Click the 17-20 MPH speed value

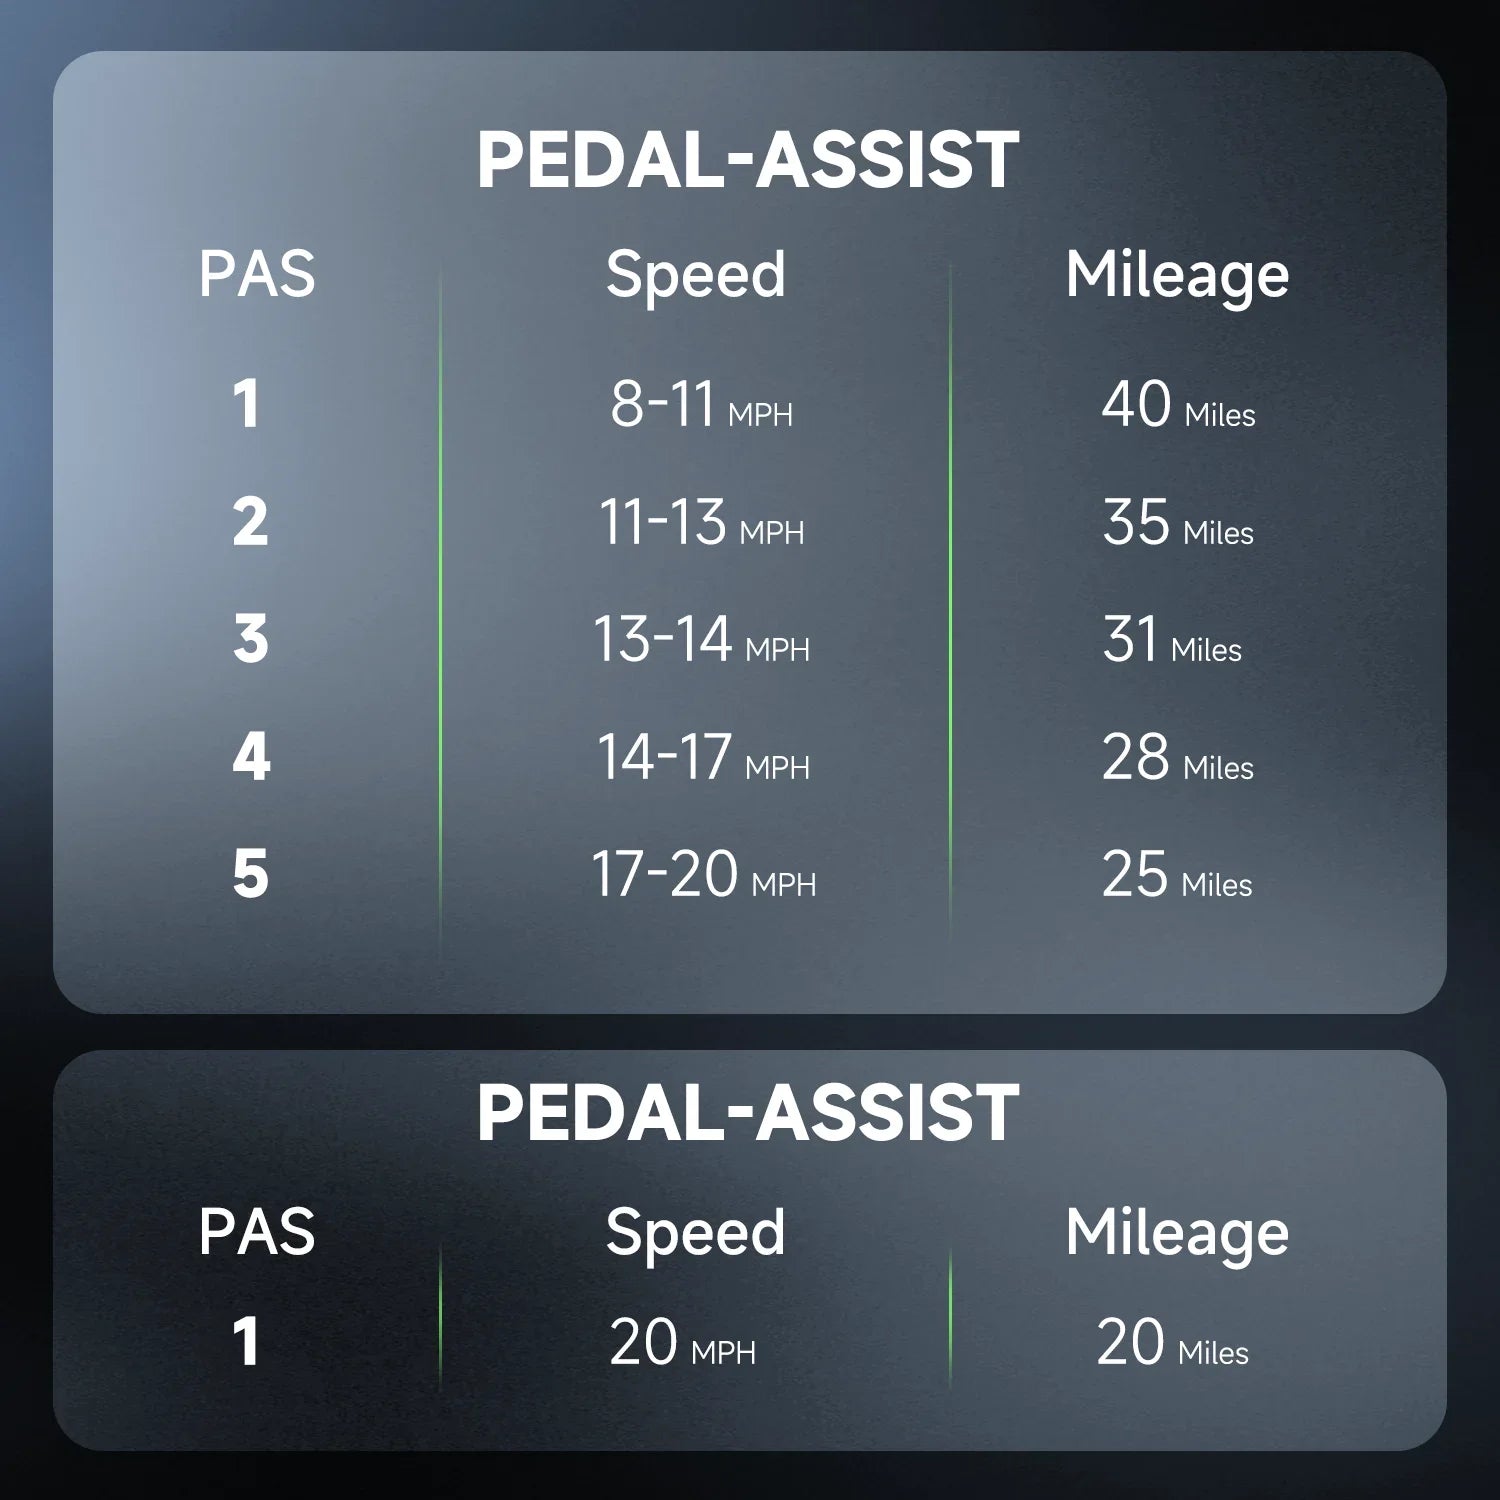(x=703, y=875)
